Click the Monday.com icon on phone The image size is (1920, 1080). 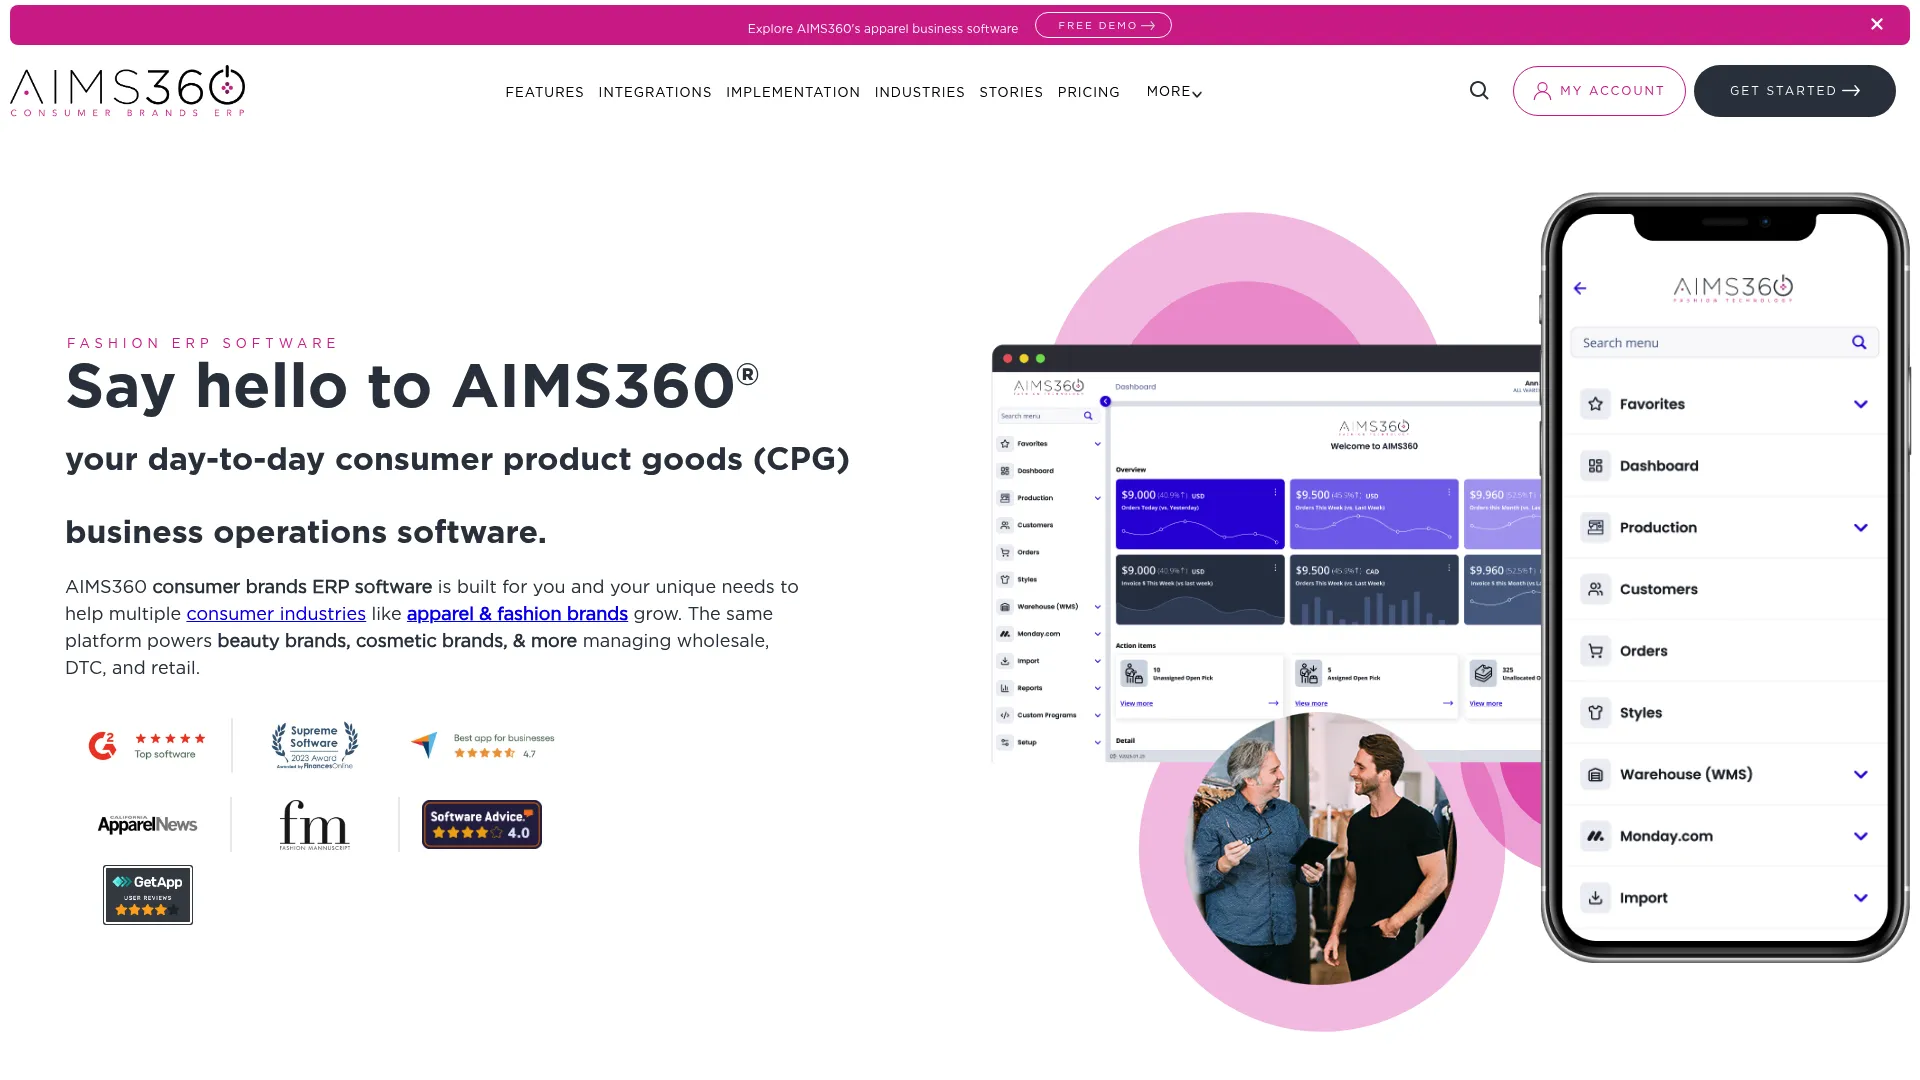[1596, 836]
